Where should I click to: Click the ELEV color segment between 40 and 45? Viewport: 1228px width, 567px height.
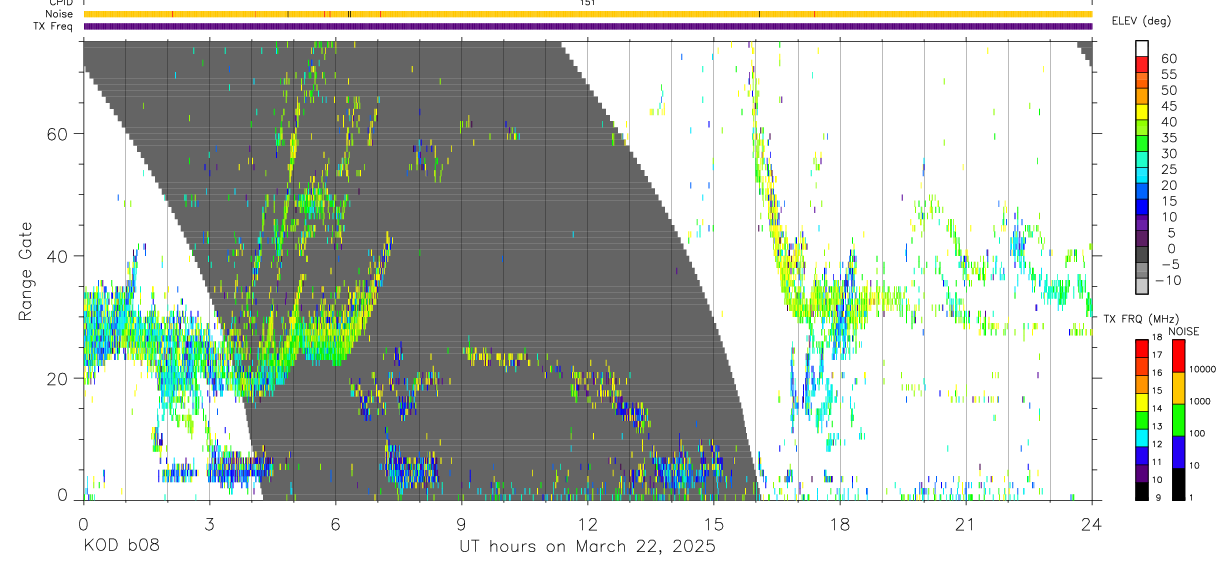1142,113
